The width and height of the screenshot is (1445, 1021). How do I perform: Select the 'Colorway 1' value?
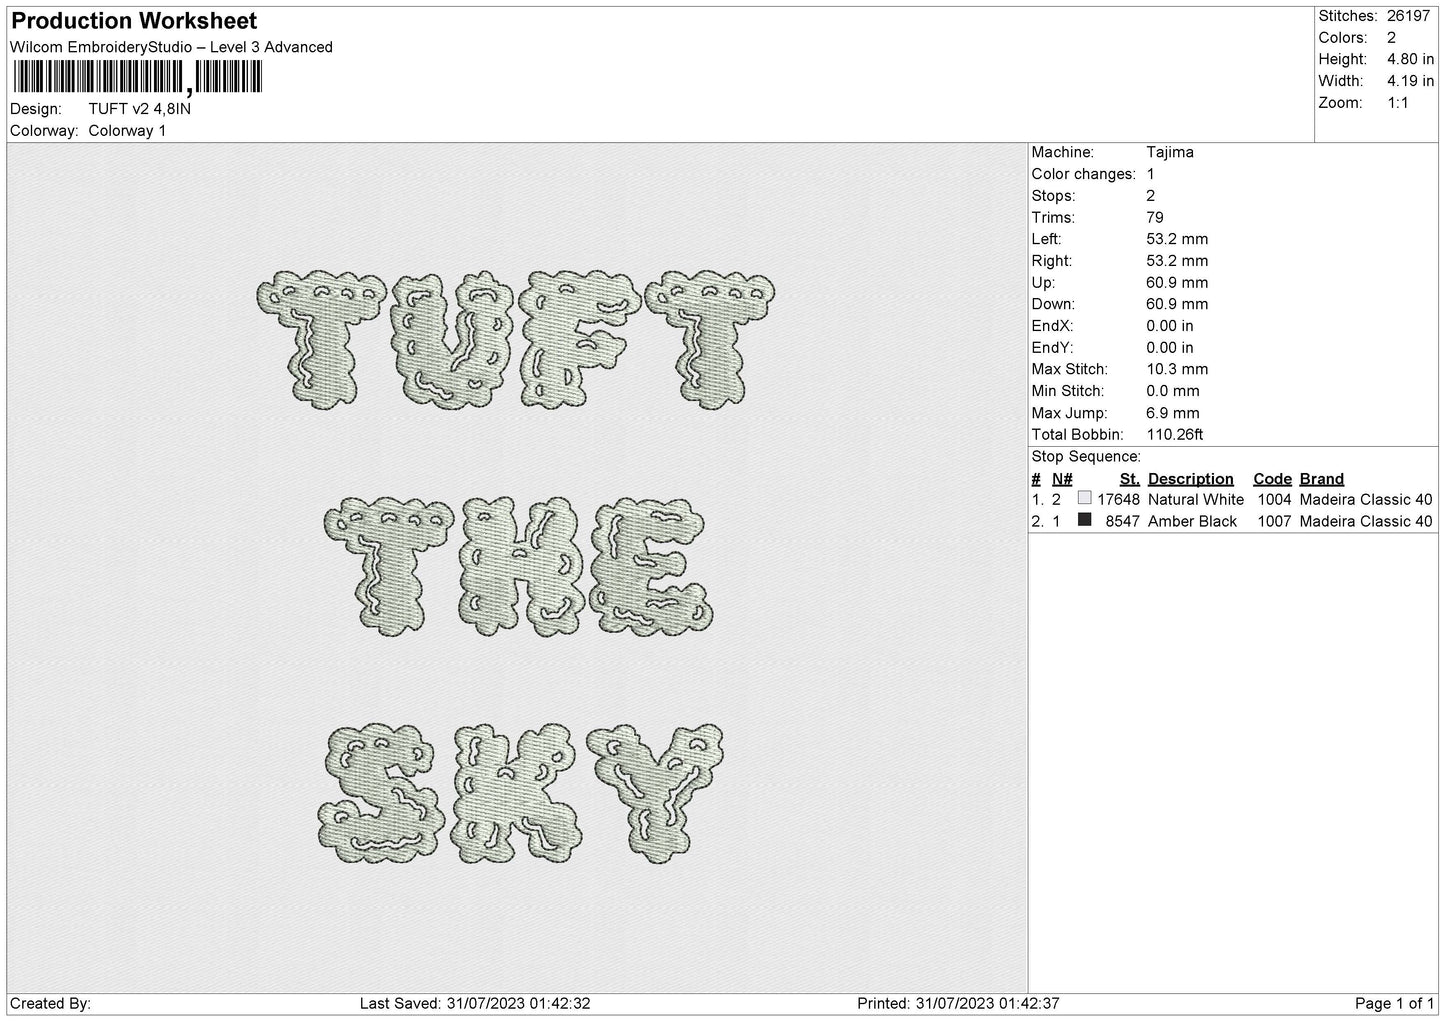[x=127, y=131]
